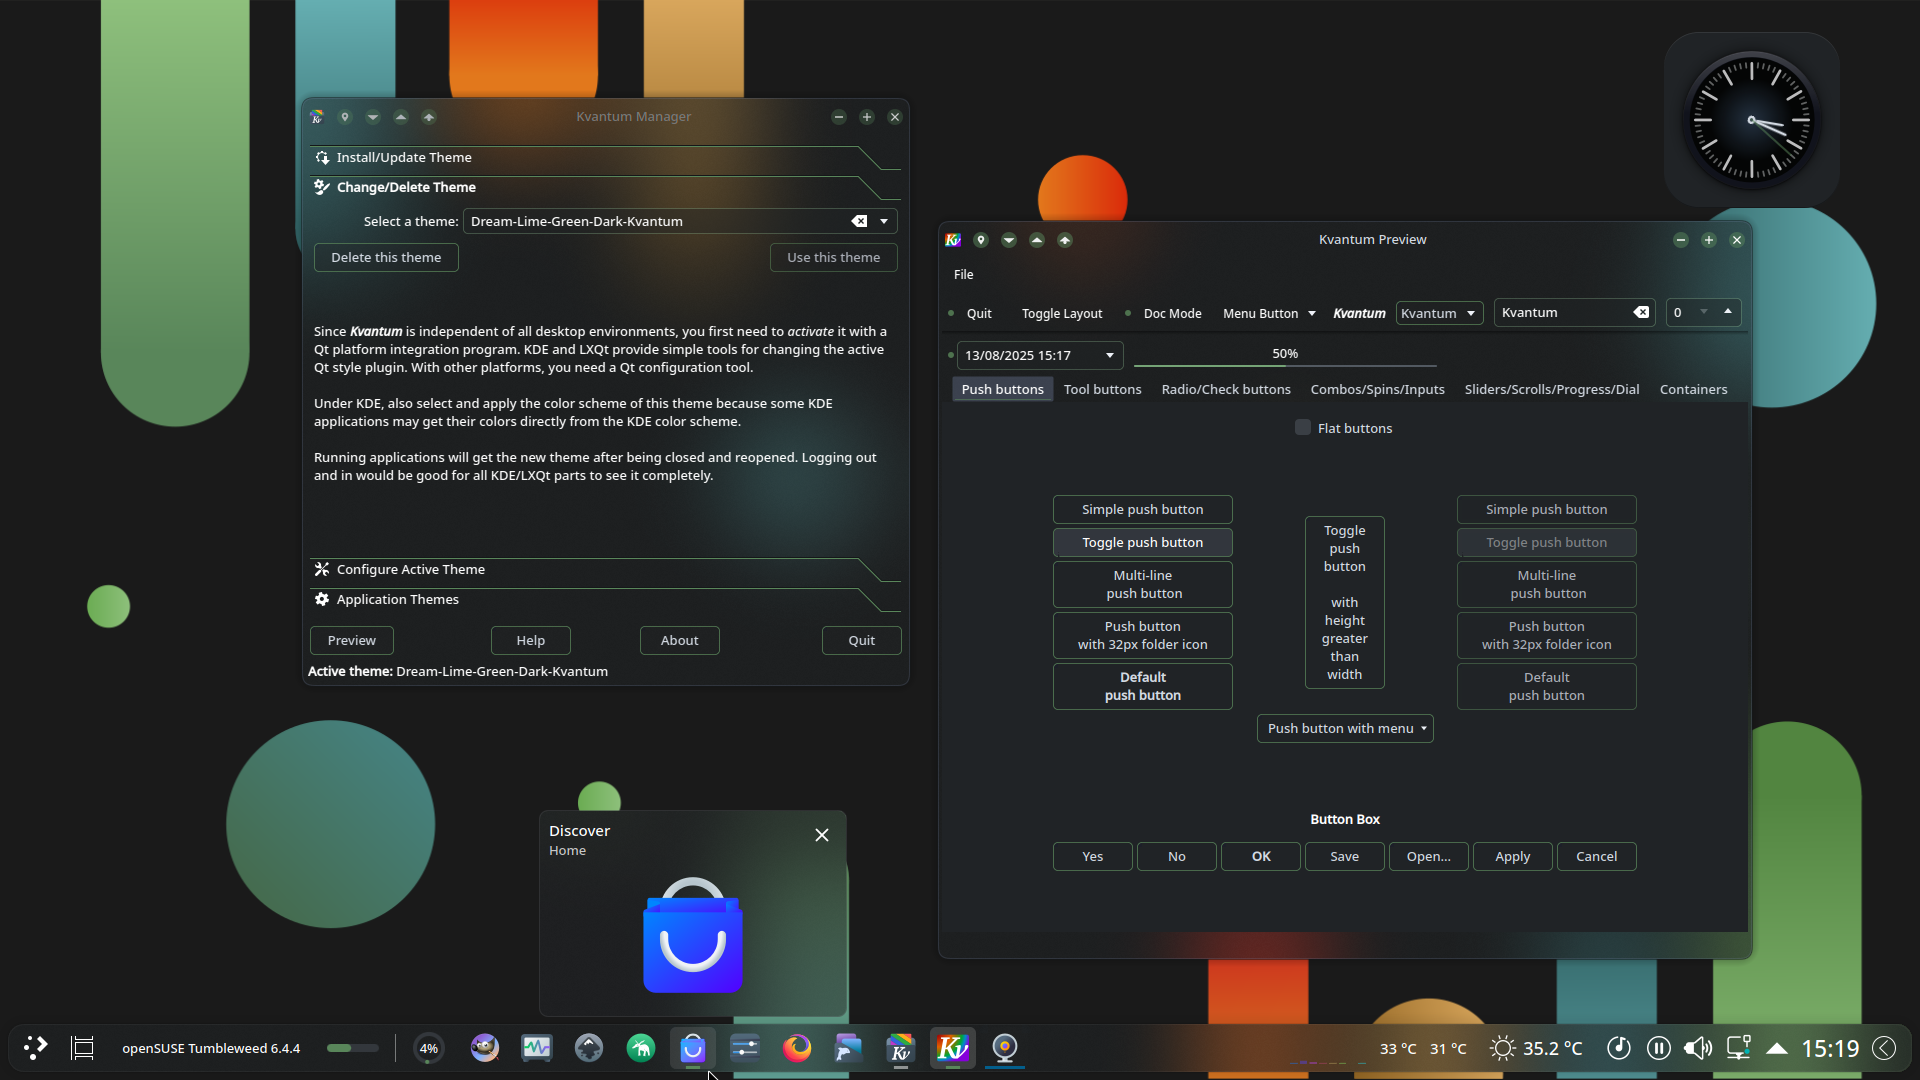Switch to the Sliders/Scrolls/Progress/Dial tab
The width and height of the screenshot is (1920, 1080).
point(1552,389)
